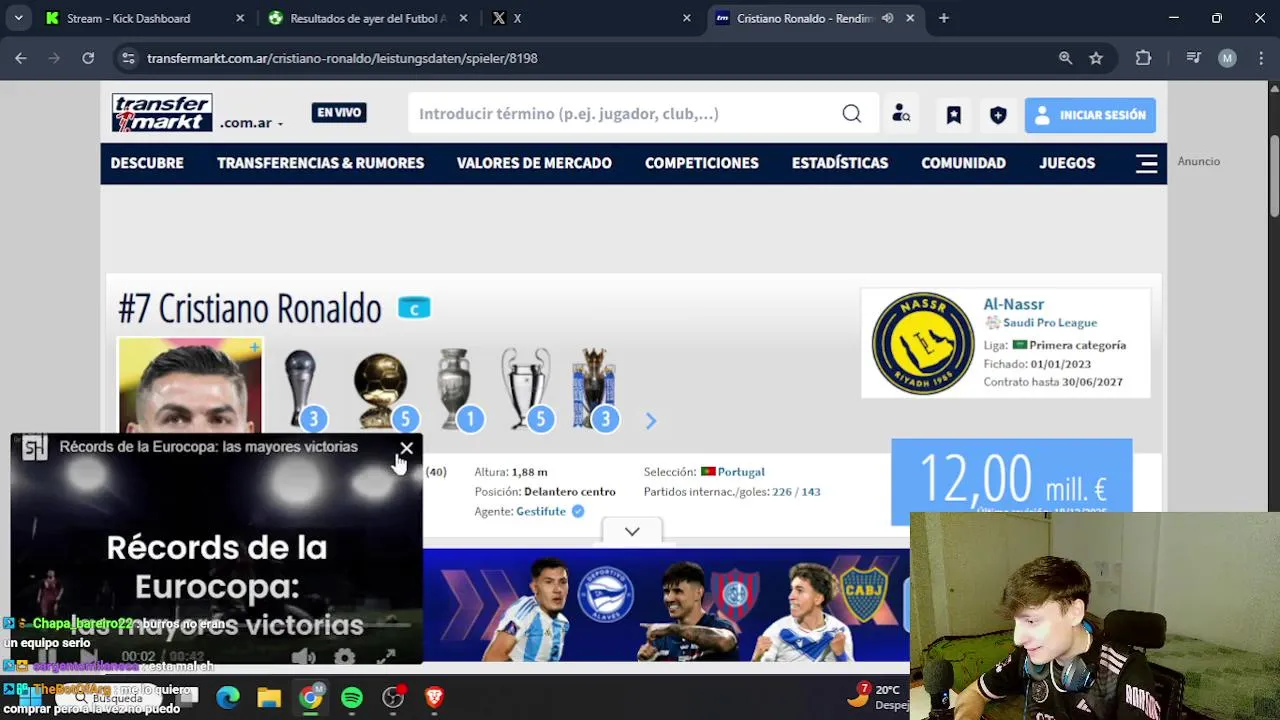
Task: Toggle fullscreen on the Eurocopa video
Action: 387,657
